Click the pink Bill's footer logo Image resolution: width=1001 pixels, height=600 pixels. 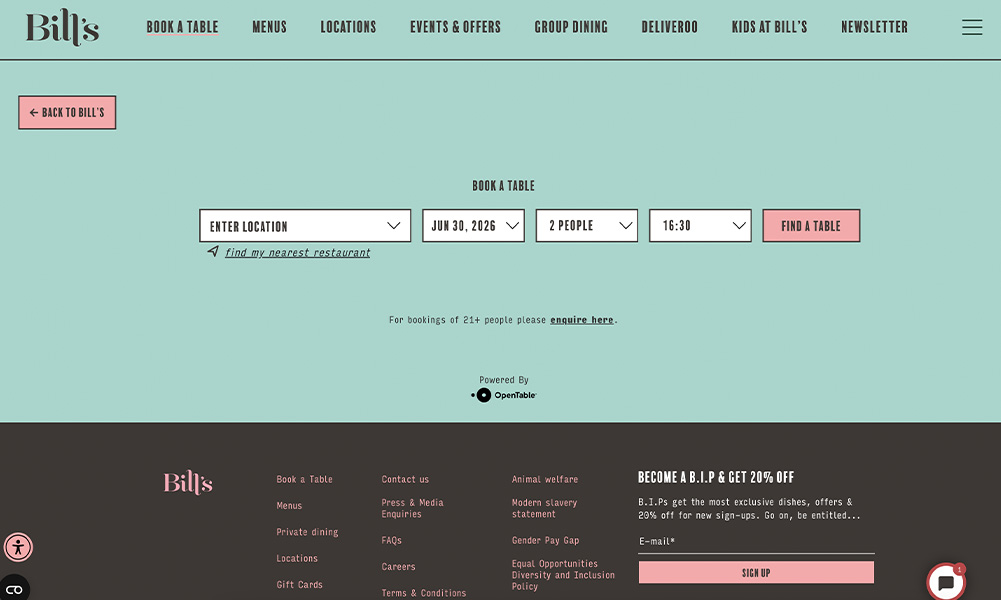click(x=188, y=483)
